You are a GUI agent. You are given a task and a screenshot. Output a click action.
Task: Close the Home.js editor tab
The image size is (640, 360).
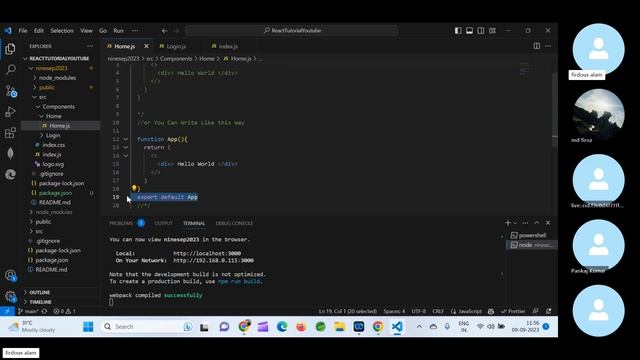click(x=146, y=46)
